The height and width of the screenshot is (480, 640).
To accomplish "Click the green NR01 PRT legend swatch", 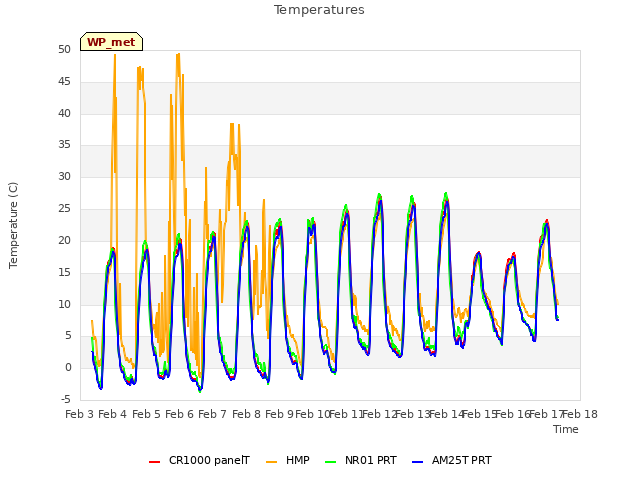I will (331, 462).
